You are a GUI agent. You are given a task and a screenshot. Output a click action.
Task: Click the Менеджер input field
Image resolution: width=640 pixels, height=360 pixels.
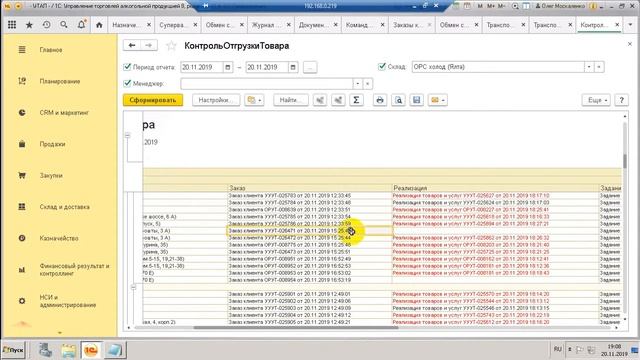pos(267,84)
